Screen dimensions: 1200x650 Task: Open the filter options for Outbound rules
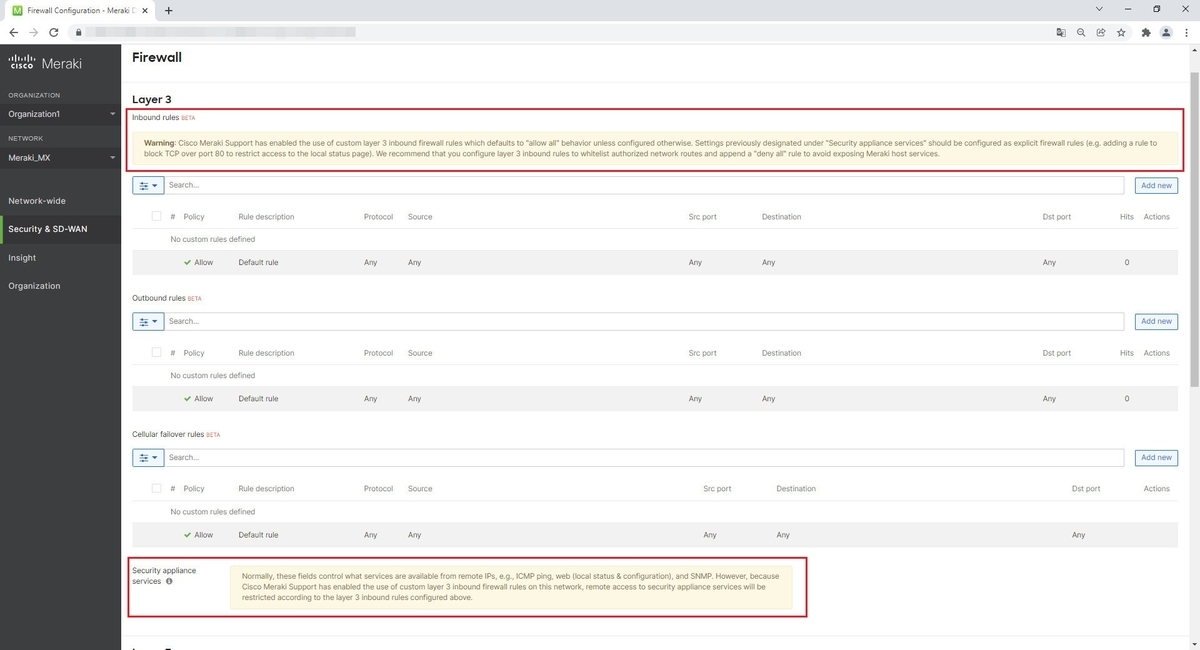click(144, 321)
